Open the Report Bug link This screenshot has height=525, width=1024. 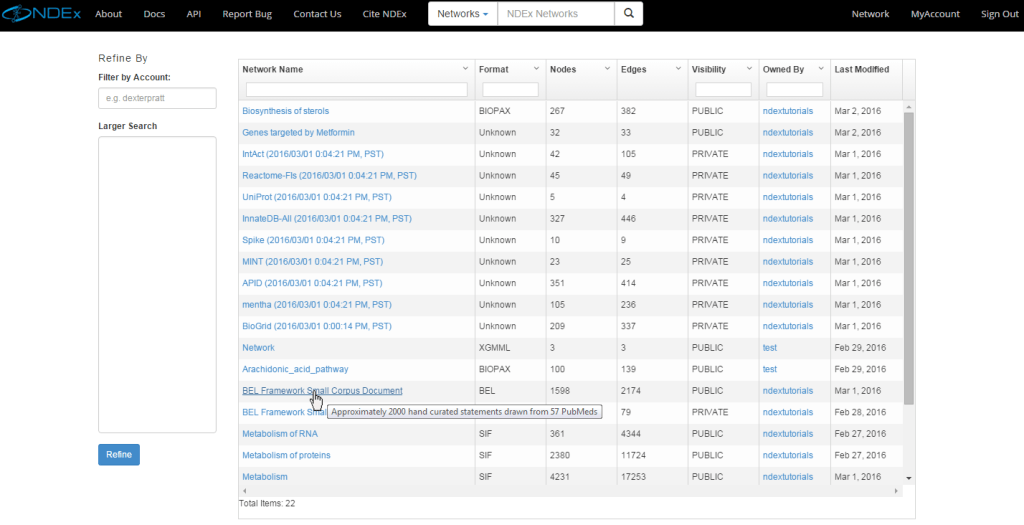247,14
